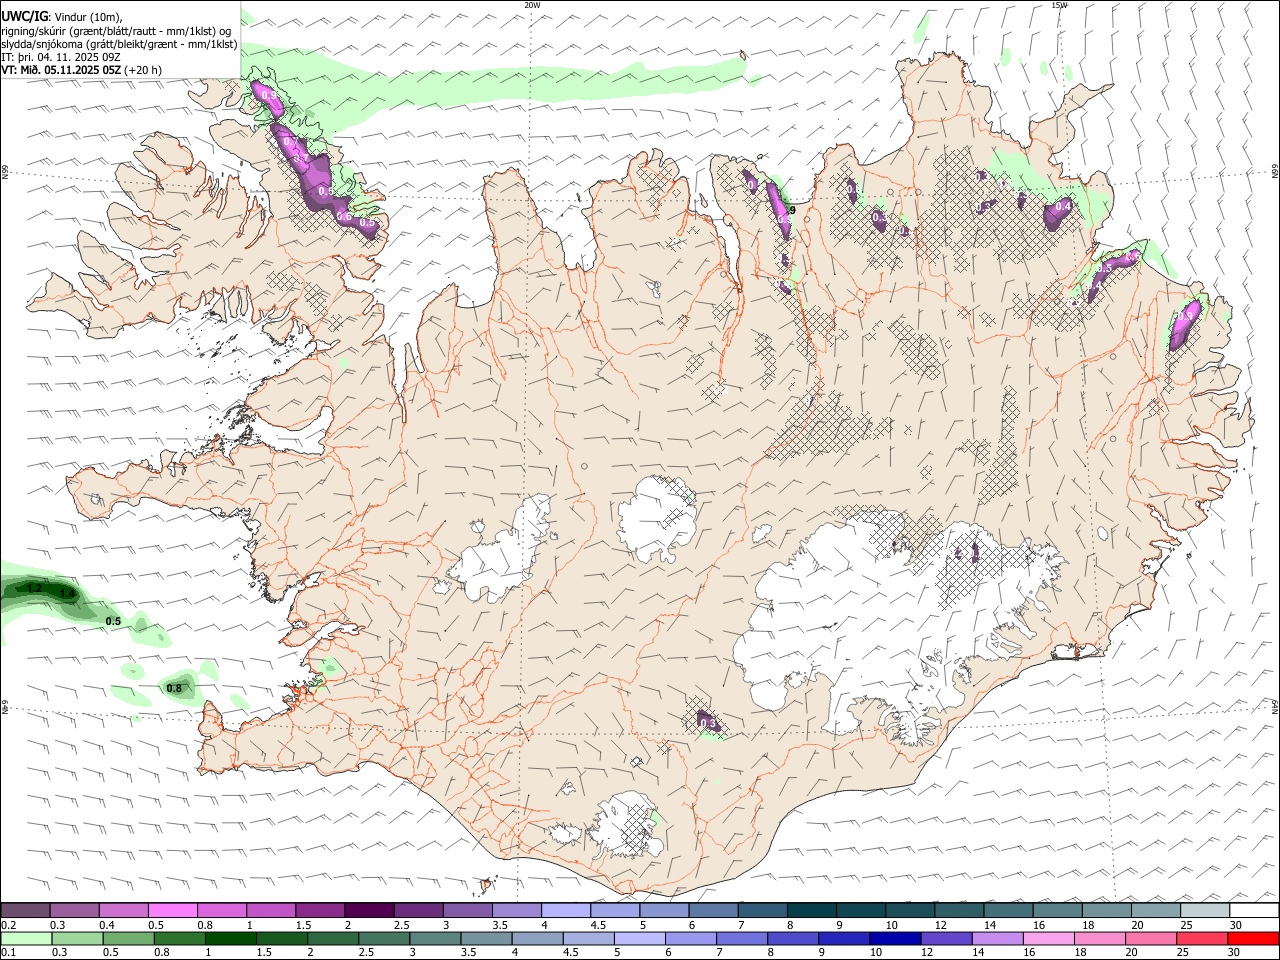Click the red swatch at 30 in the lower legend row
The width and height of the screenshot is (1280, 960).
pyautogui.click(x=1252, y=939)
